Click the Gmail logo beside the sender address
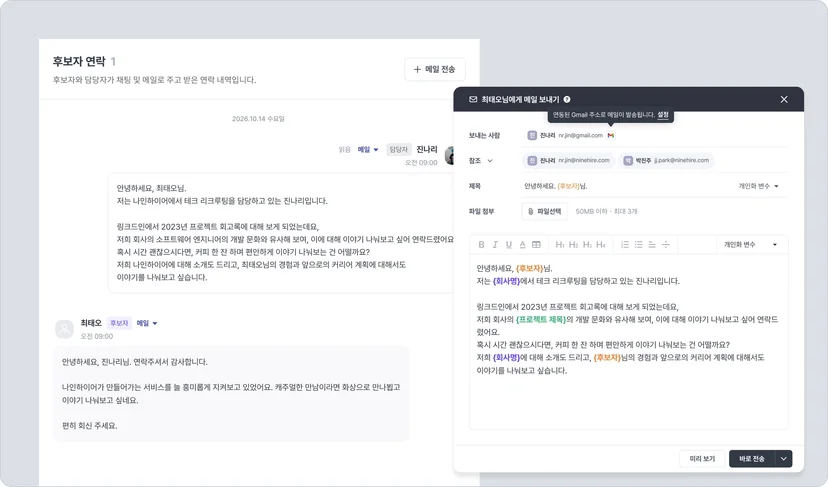The height and width of the screenshot is (487, 828). (611, 135)
